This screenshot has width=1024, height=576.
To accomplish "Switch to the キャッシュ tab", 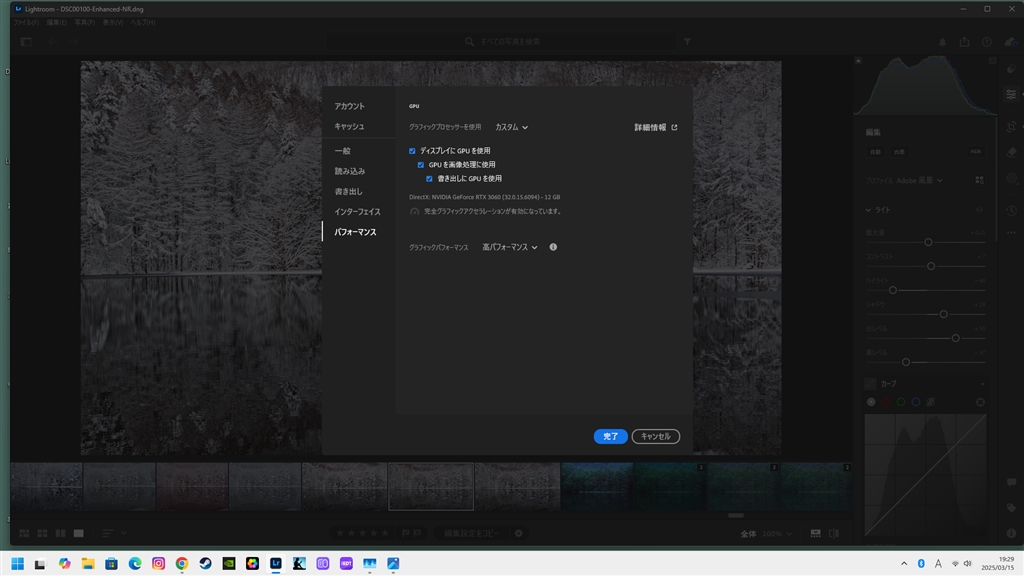I will (349, 126).
